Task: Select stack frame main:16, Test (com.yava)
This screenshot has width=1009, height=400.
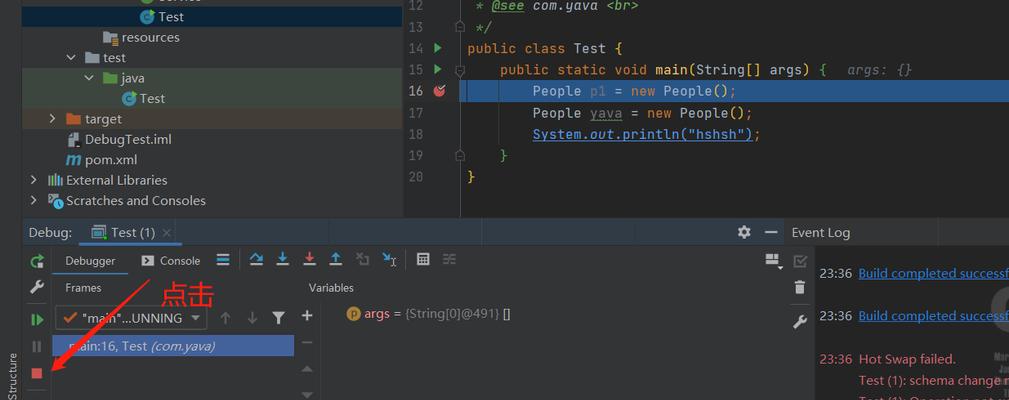Action: tap(173, 346)
